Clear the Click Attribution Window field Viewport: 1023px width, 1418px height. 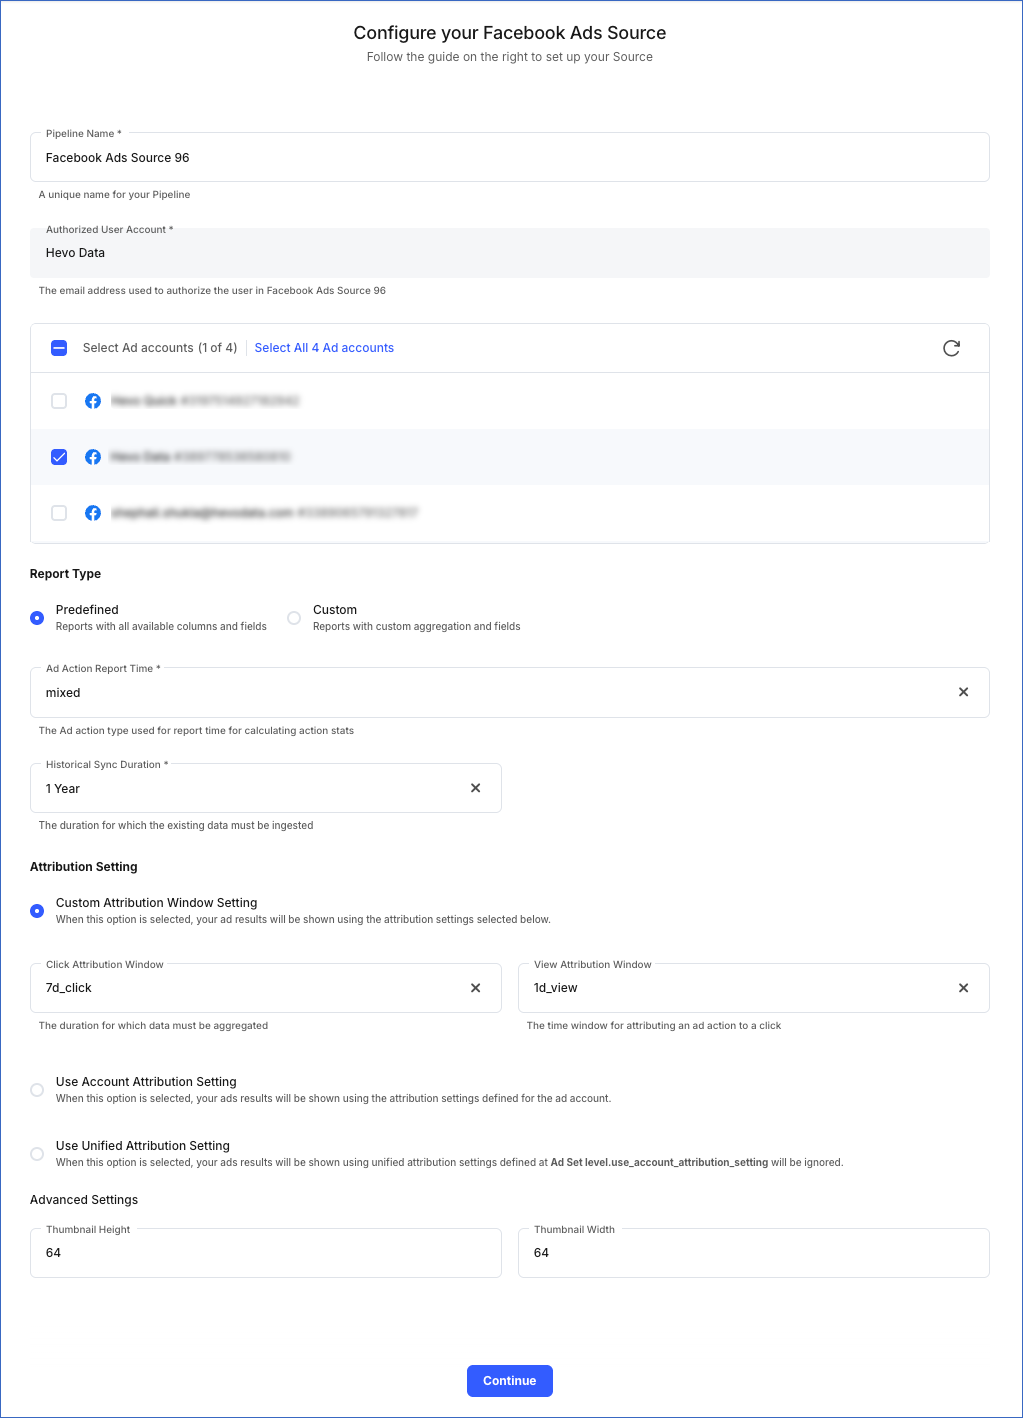click(x=475, y=988)
